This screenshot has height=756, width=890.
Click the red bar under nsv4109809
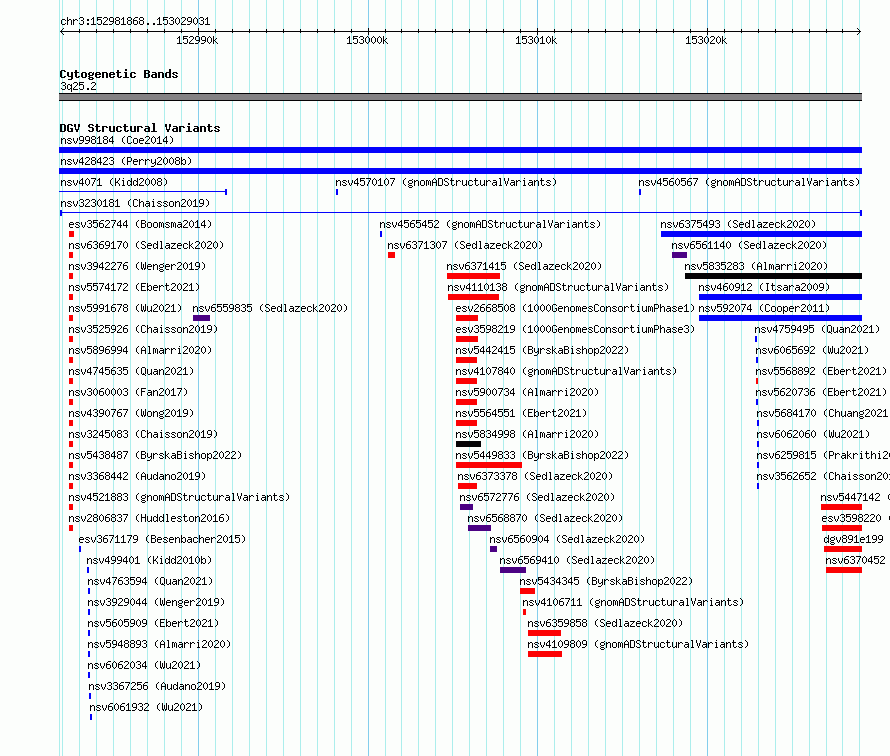[x=545, y=654]
